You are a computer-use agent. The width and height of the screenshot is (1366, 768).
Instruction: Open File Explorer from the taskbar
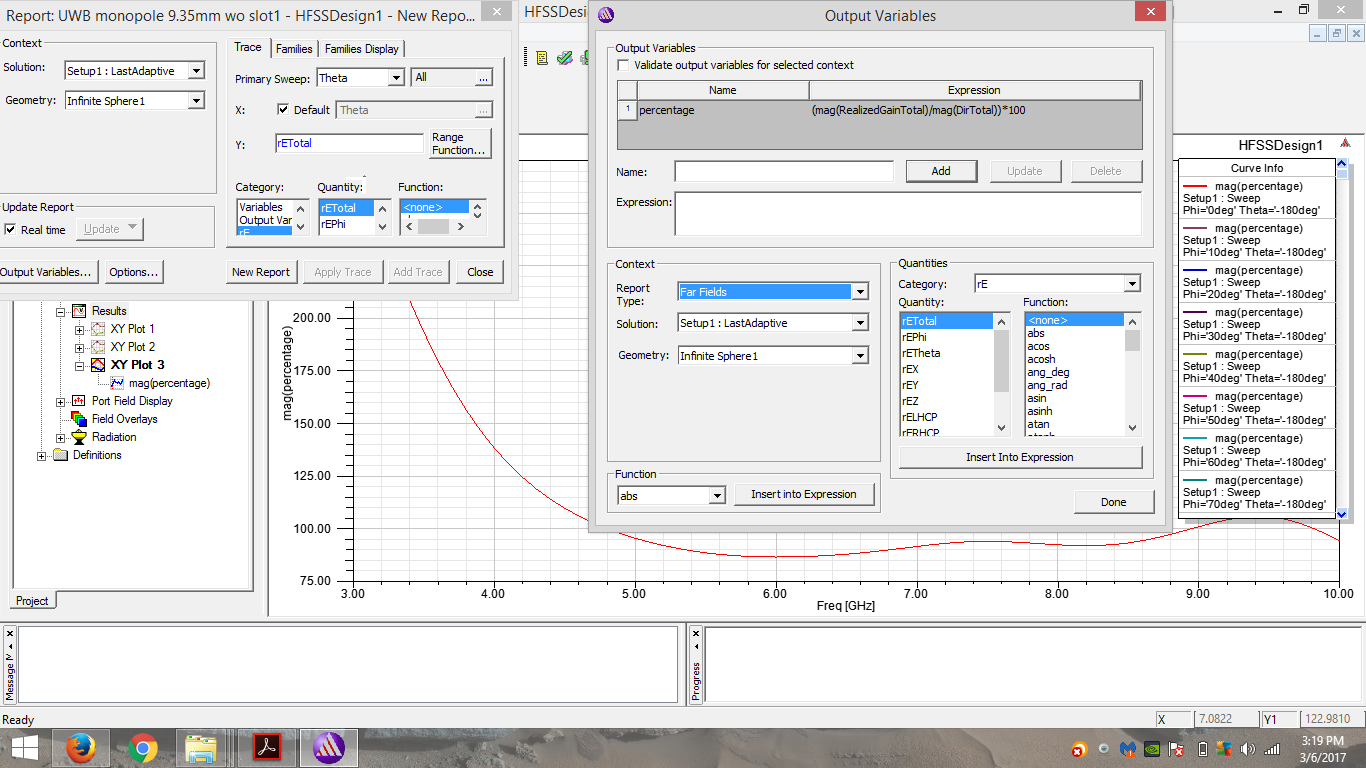coord(201,748)
